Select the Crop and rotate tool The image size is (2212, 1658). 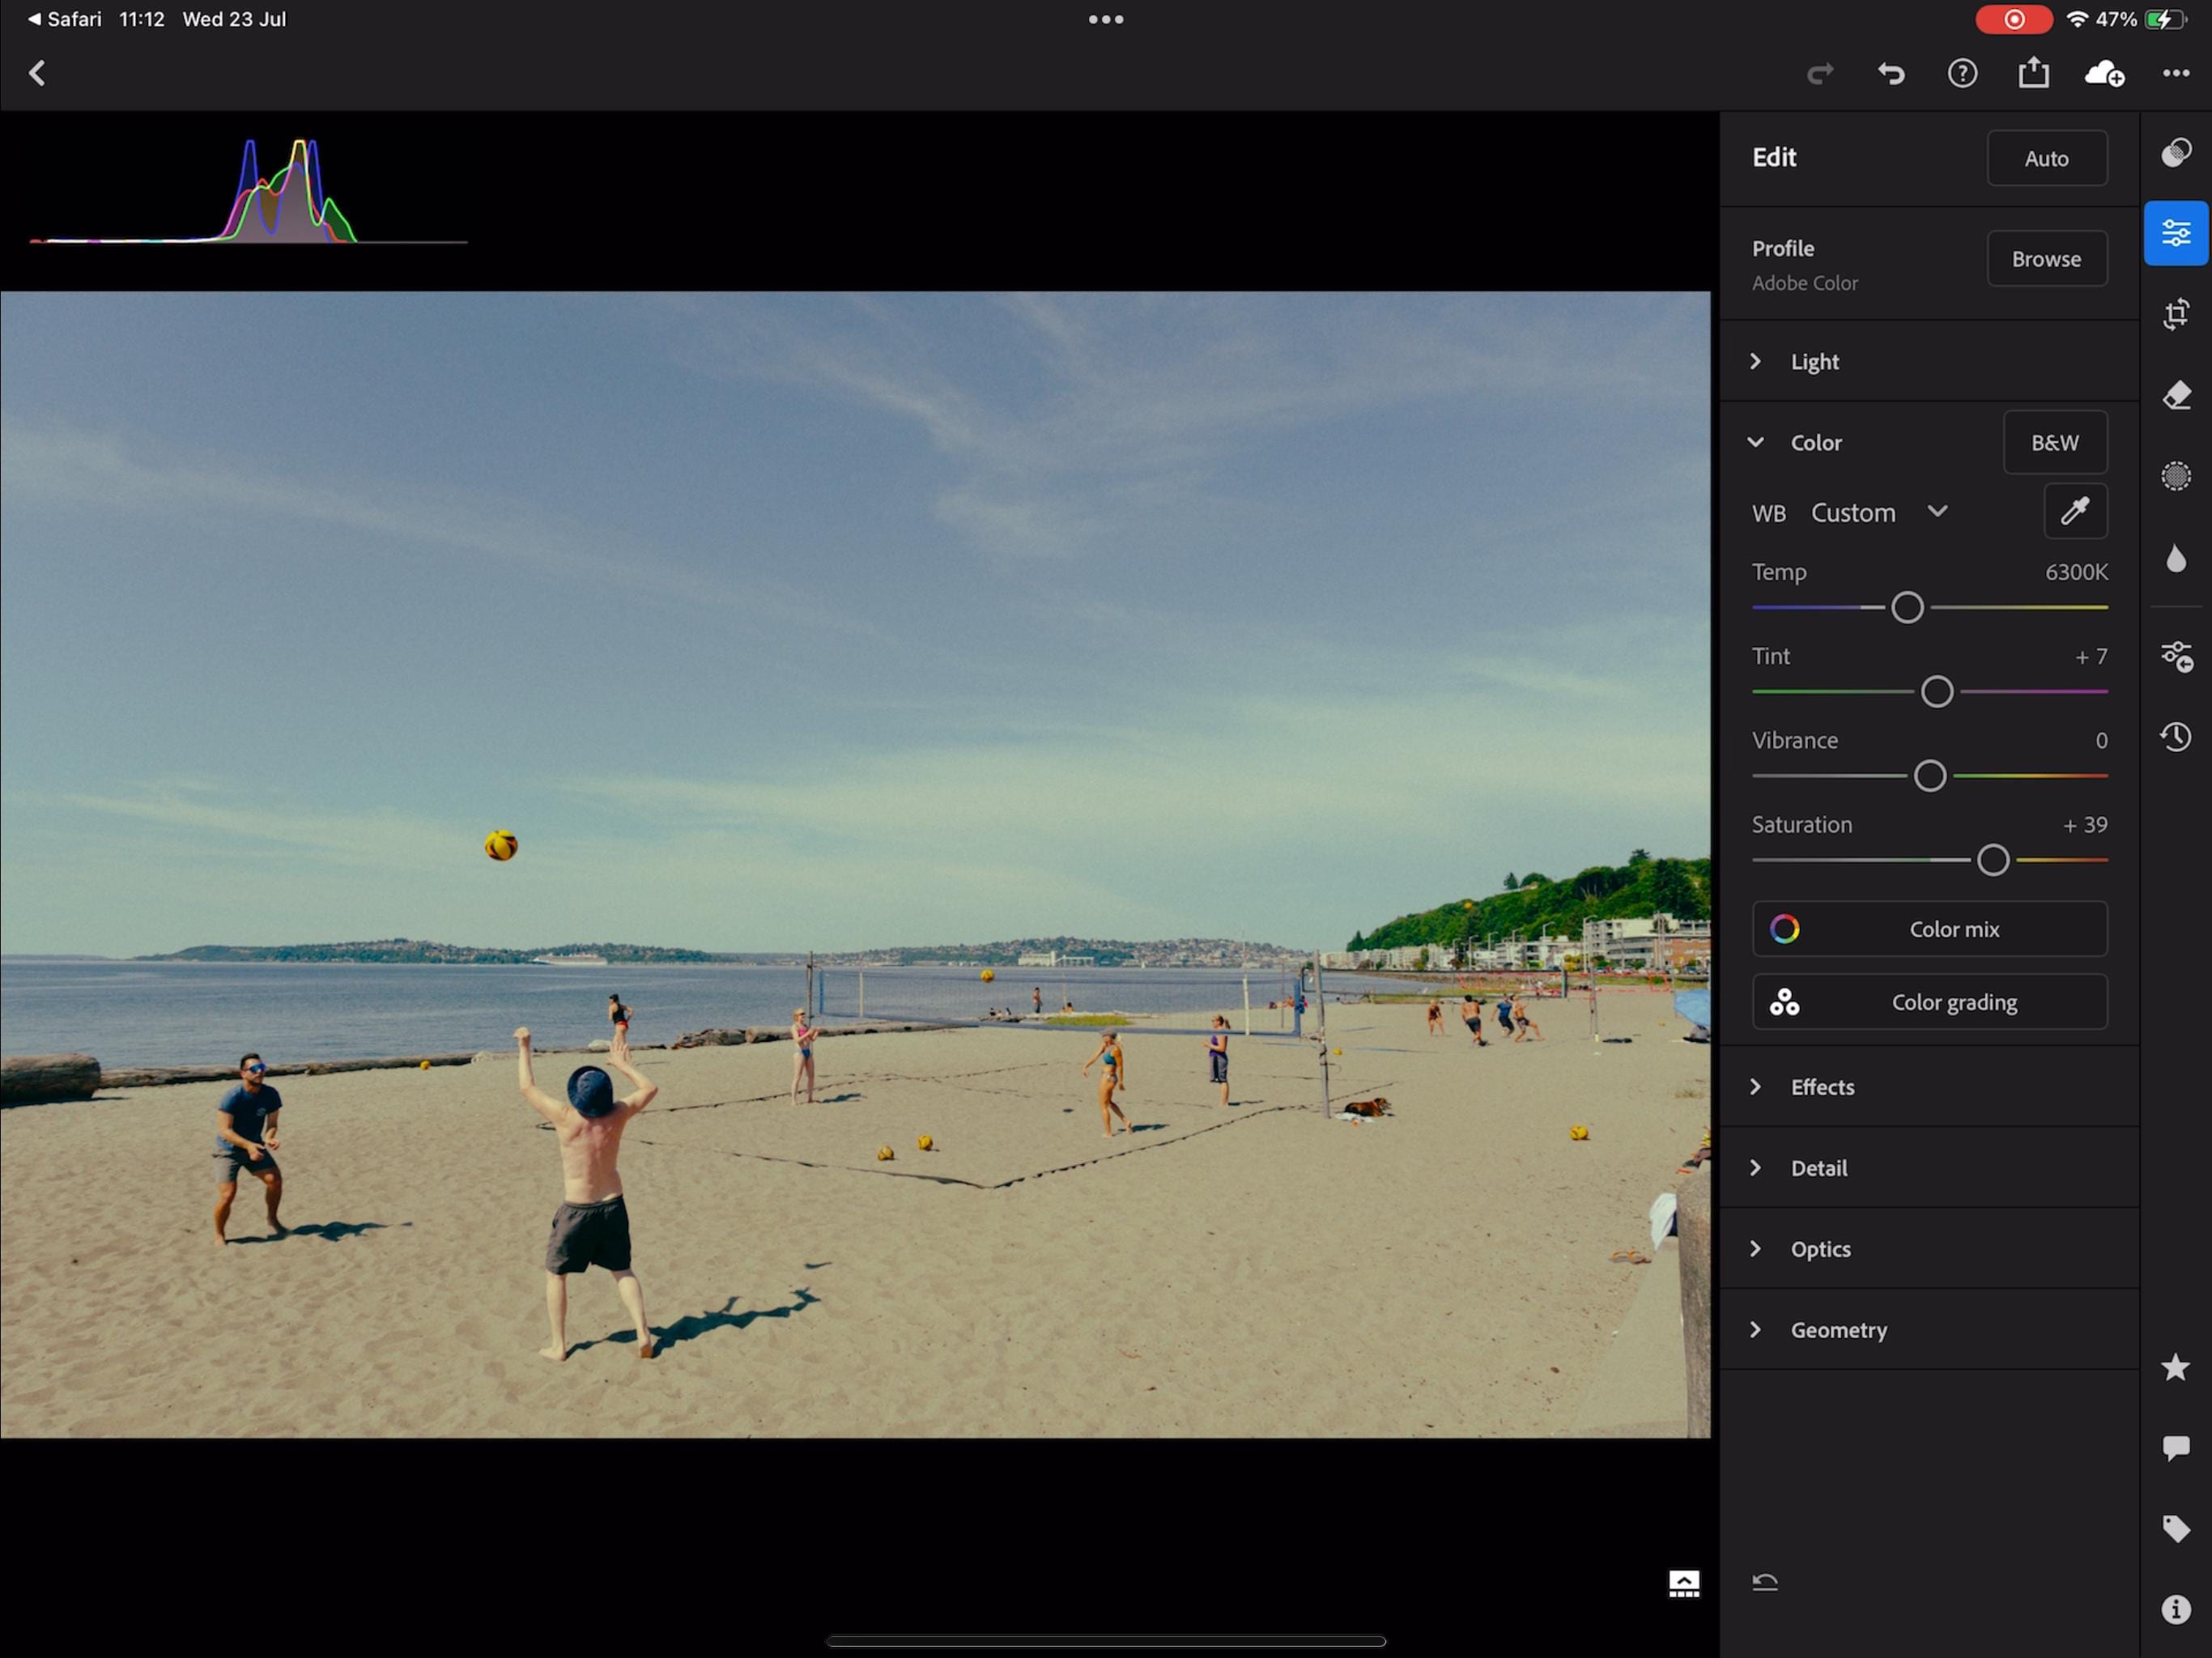2176,314
